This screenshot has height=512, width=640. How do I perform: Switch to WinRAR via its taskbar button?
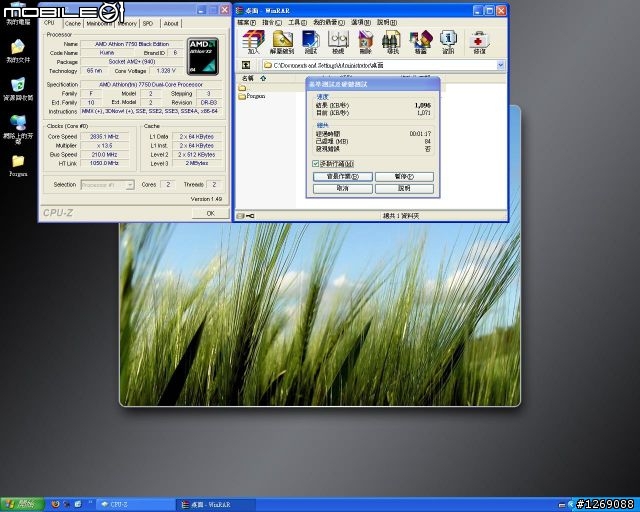click(216, 505)
